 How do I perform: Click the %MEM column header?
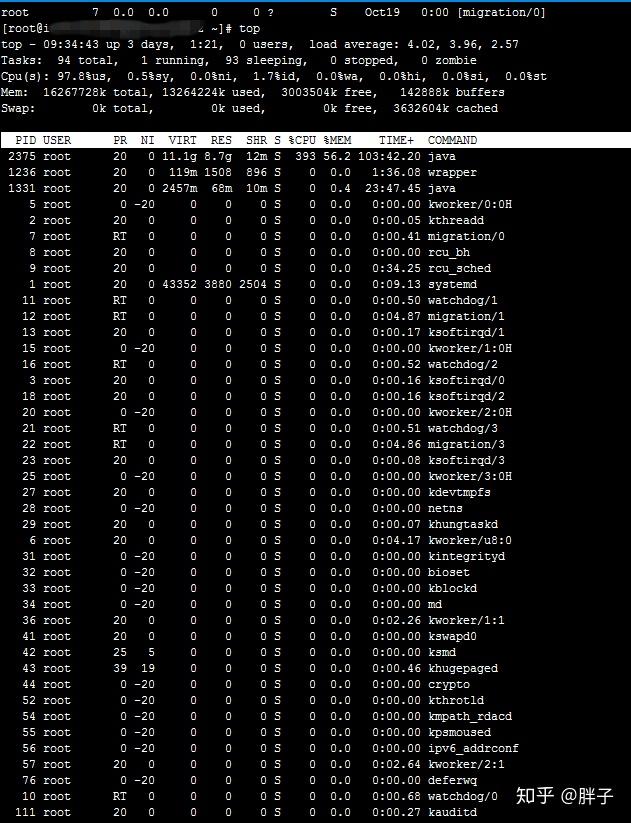(x=337, y=140)
